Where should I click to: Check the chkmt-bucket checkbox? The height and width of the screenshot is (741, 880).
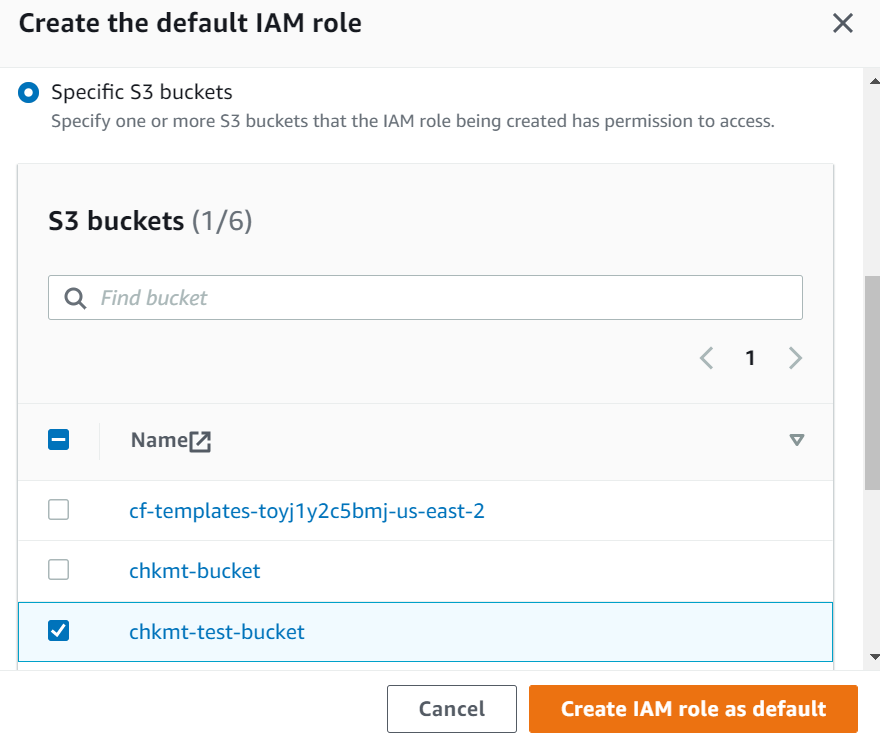[58, 570]
